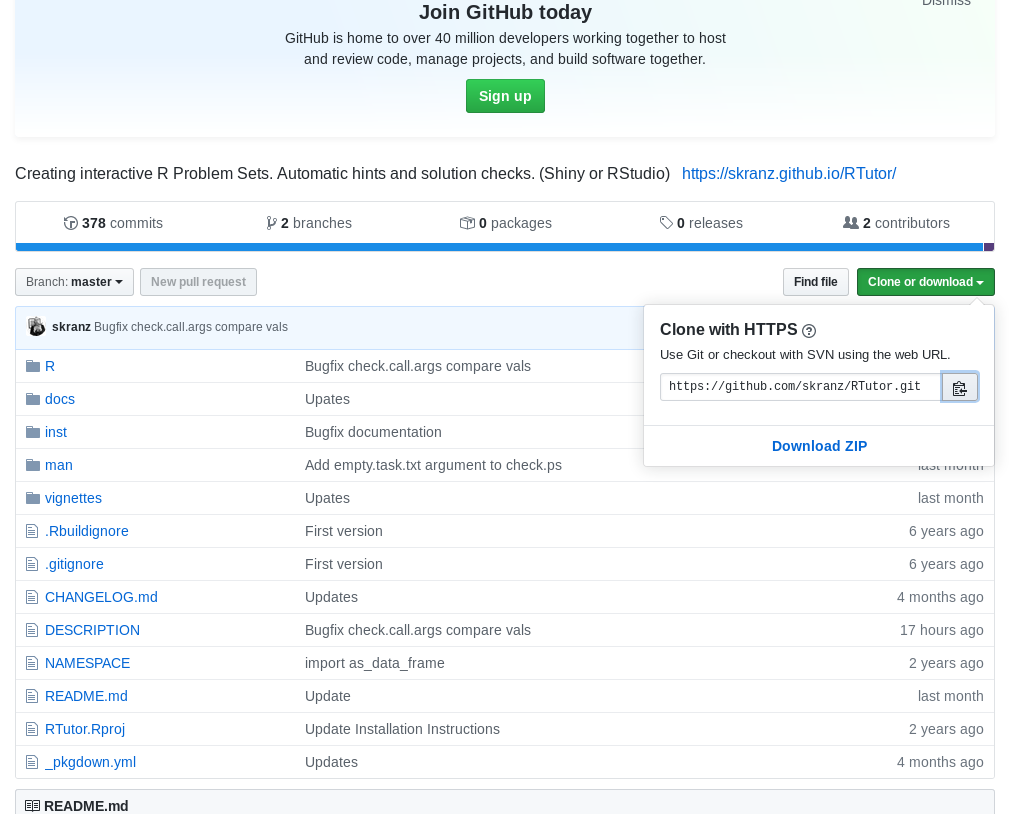Click NAMESPACE file icon
Viewport: 1009px width, 814px height.
[x=32, y=663]
